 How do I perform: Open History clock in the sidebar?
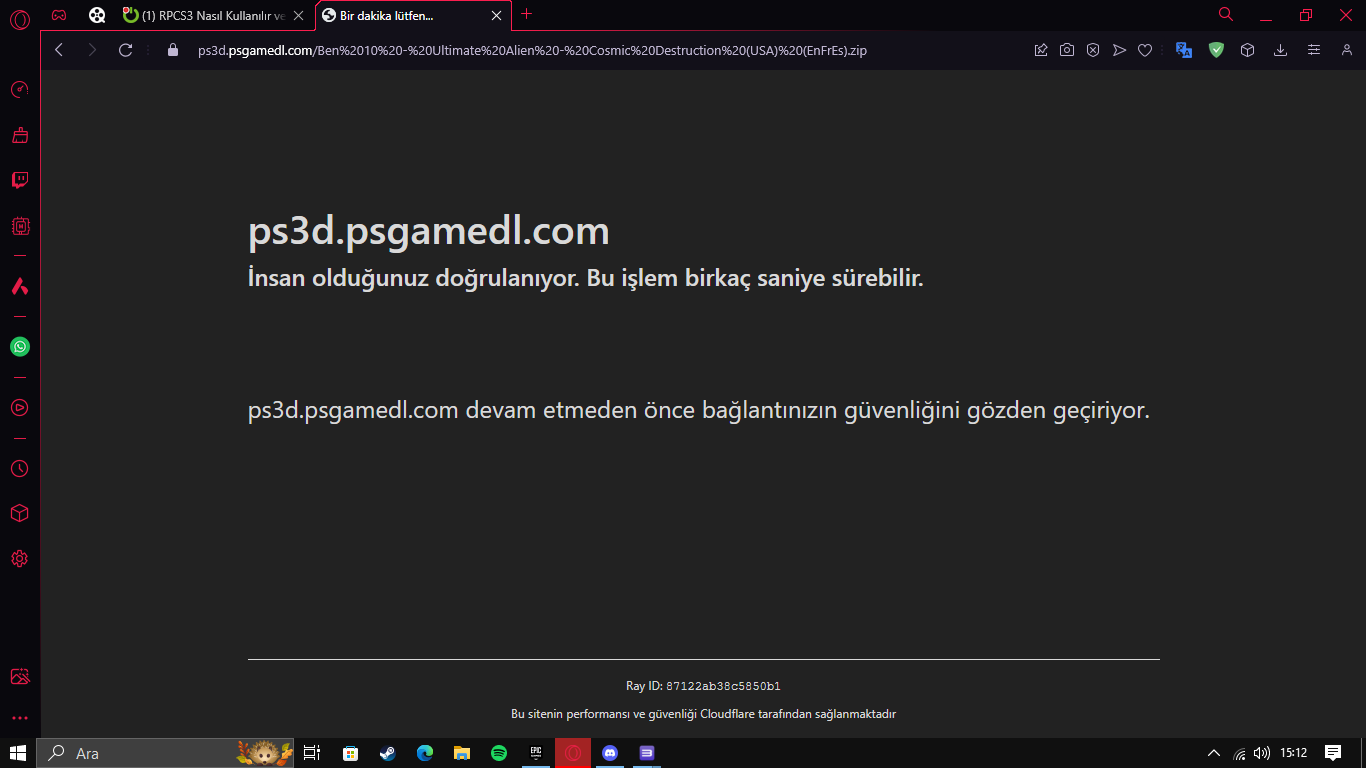19,468
